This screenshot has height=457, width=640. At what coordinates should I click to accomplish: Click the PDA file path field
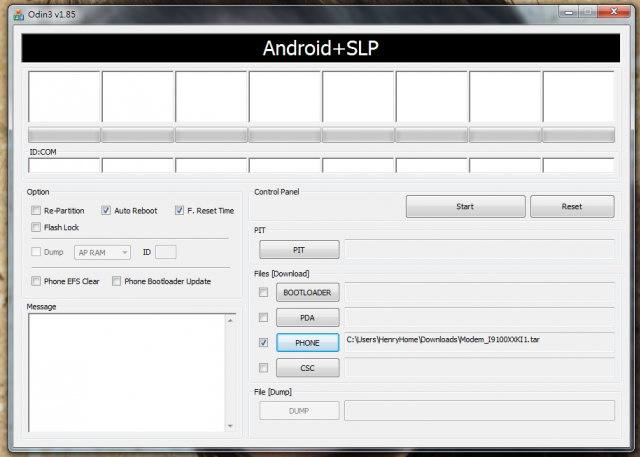click(x=480, y=317)
